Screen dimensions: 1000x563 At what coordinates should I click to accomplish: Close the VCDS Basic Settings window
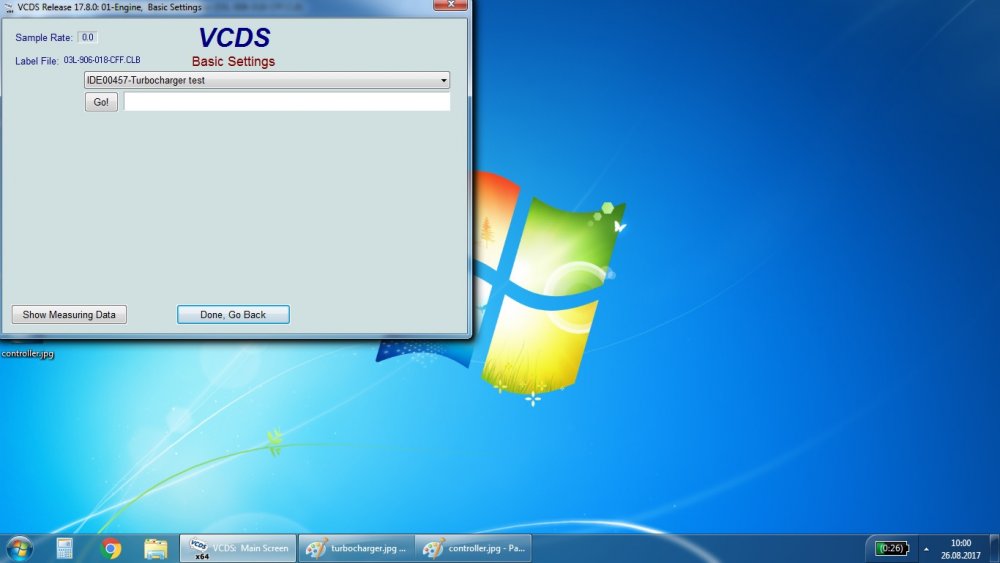click(x=450, y=4)
